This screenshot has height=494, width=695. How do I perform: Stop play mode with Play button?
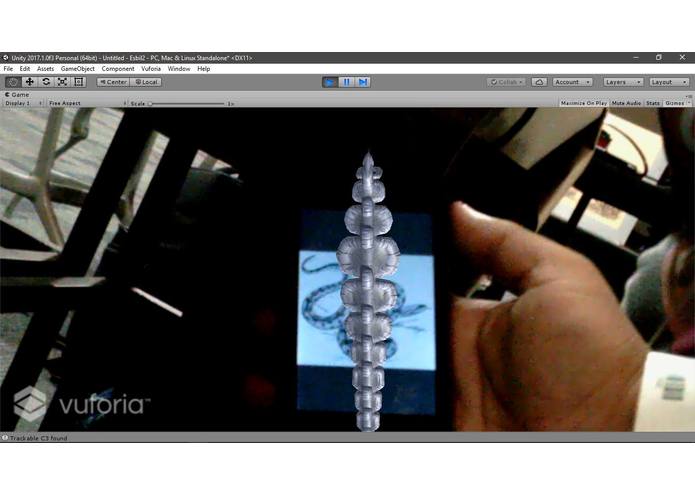[330, 82]
